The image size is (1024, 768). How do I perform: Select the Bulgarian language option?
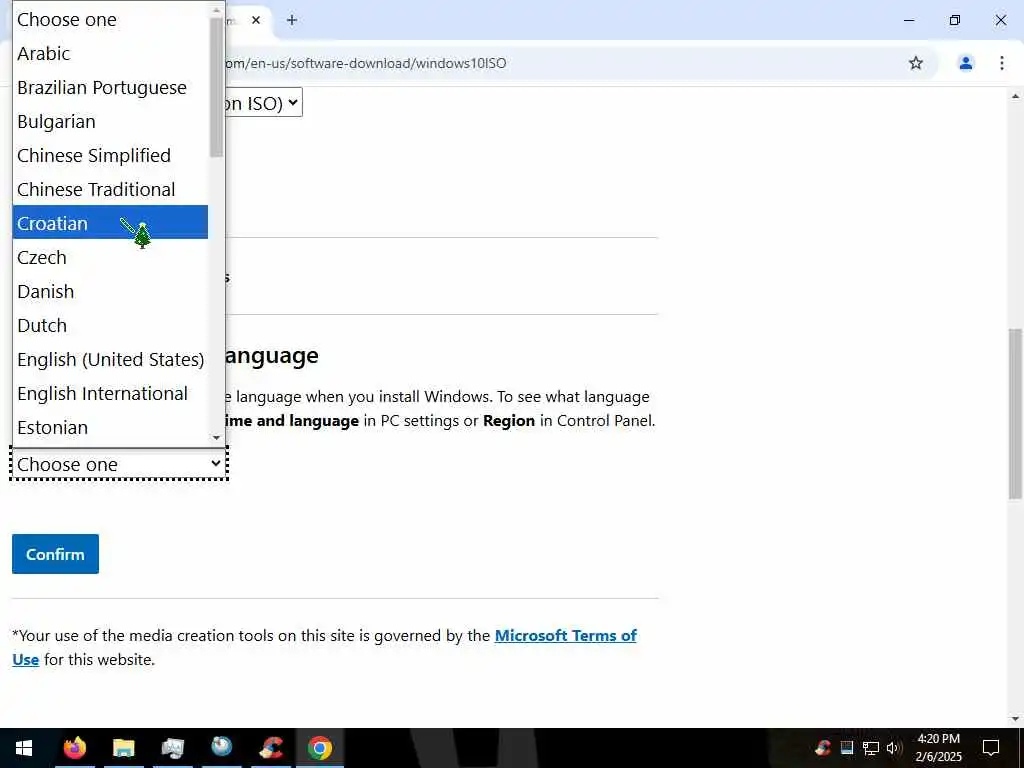pyautogui.click(x=110, y=121)
